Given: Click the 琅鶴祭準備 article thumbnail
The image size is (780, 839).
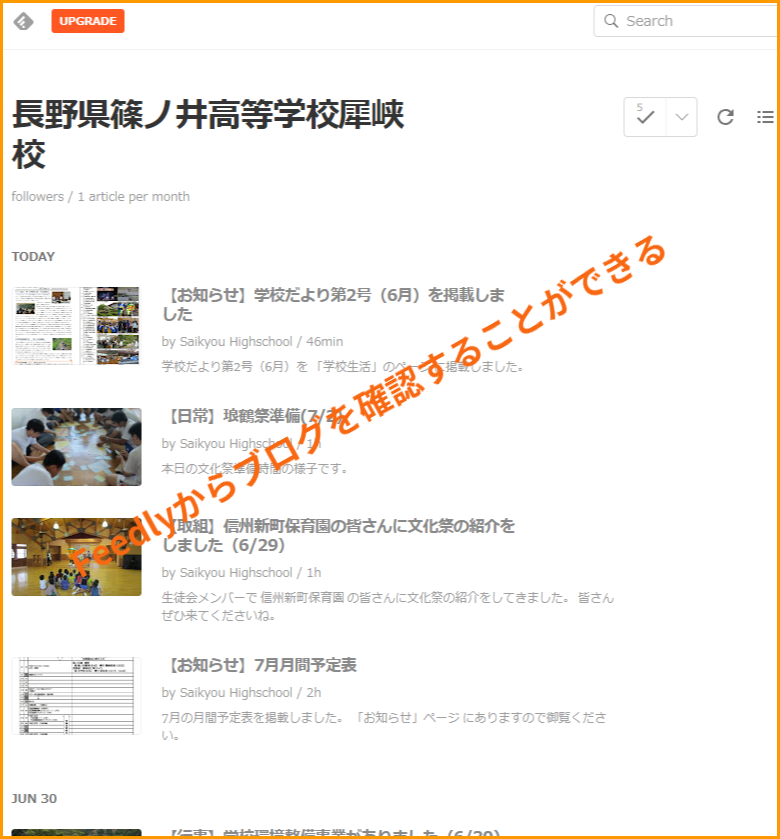Looking at the screenshot, I should 76,446.
